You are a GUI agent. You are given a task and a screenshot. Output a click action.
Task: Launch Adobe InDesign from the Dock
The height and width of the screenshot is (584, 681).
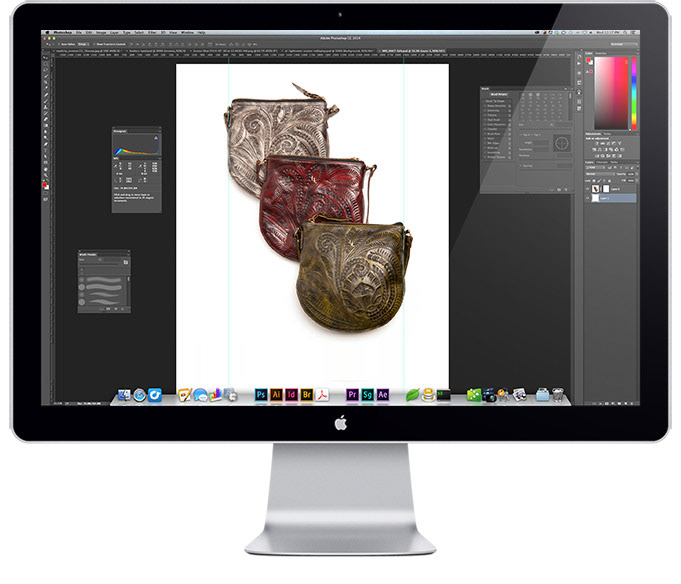coord(291,395)
